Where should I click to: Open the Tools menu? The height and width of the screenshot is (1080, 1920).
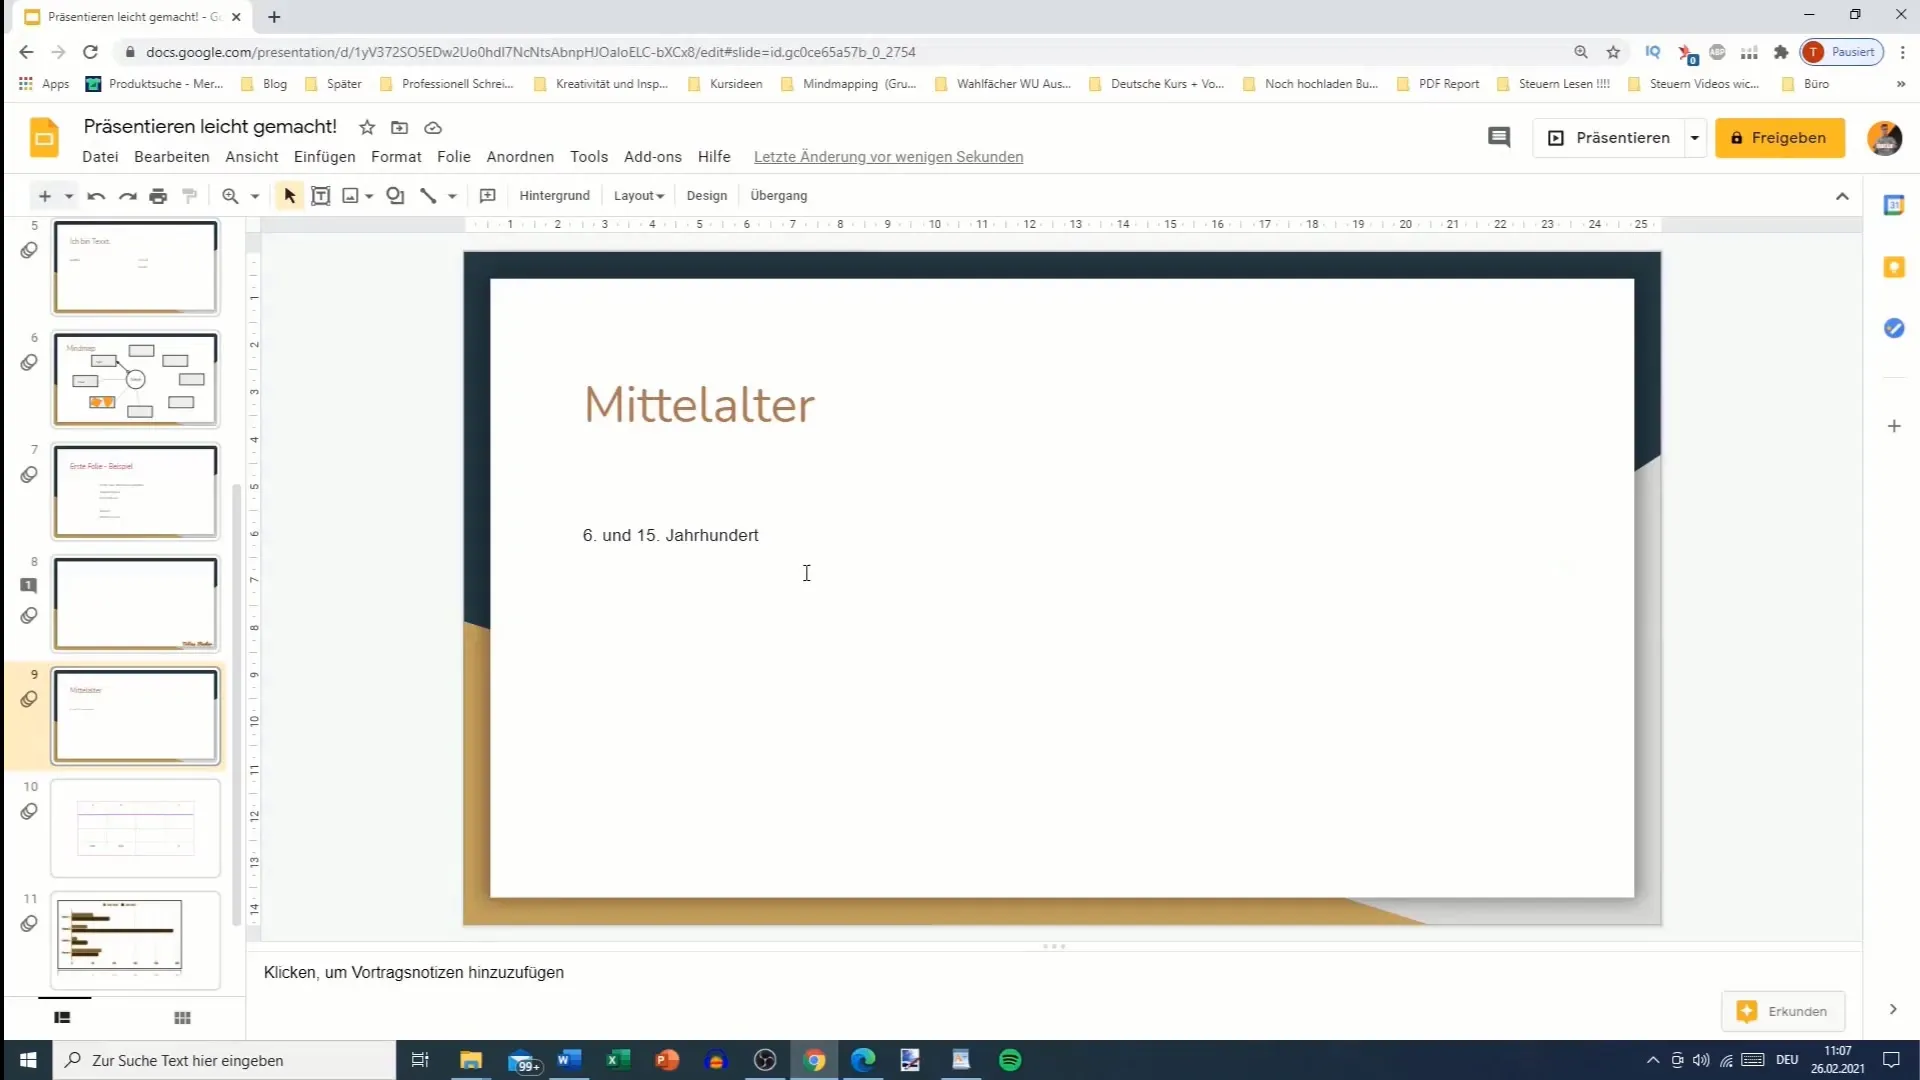tap(589, 157)
